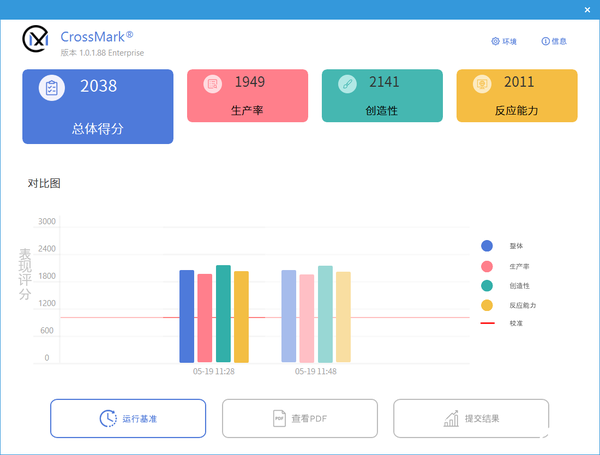
Task: Click the chart icon on 提交结果 button
Action: 451,418
